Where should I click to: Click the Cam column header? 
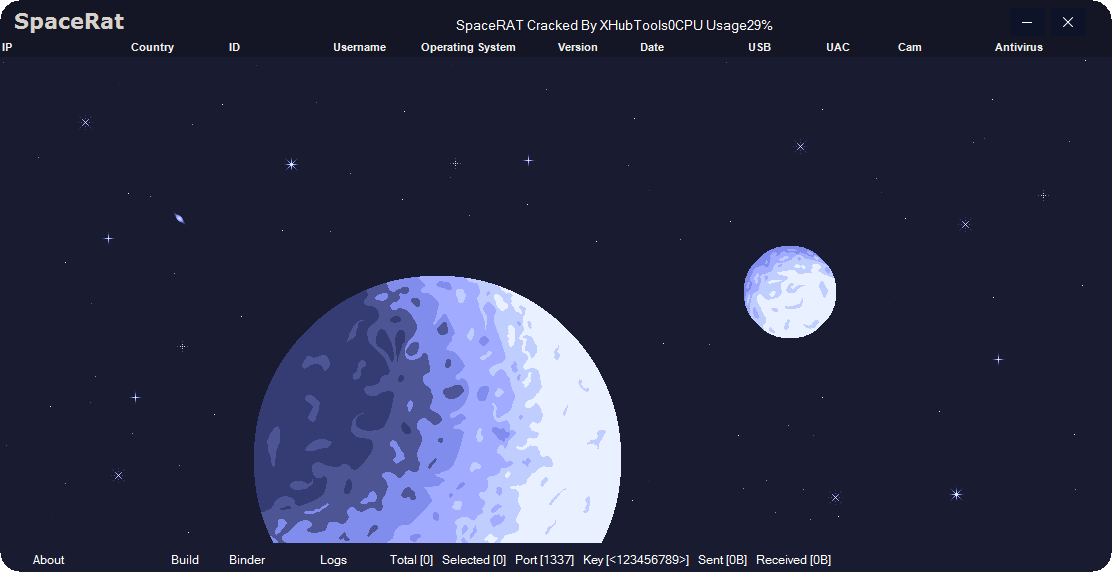coord(909,47)
